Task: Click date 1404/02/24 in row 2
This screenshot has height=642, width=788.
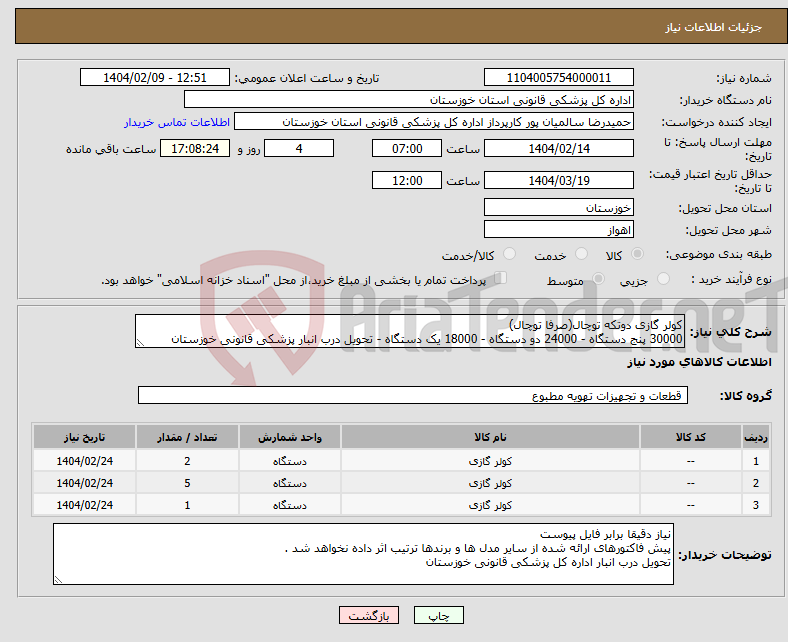Action: coord(84,483)
